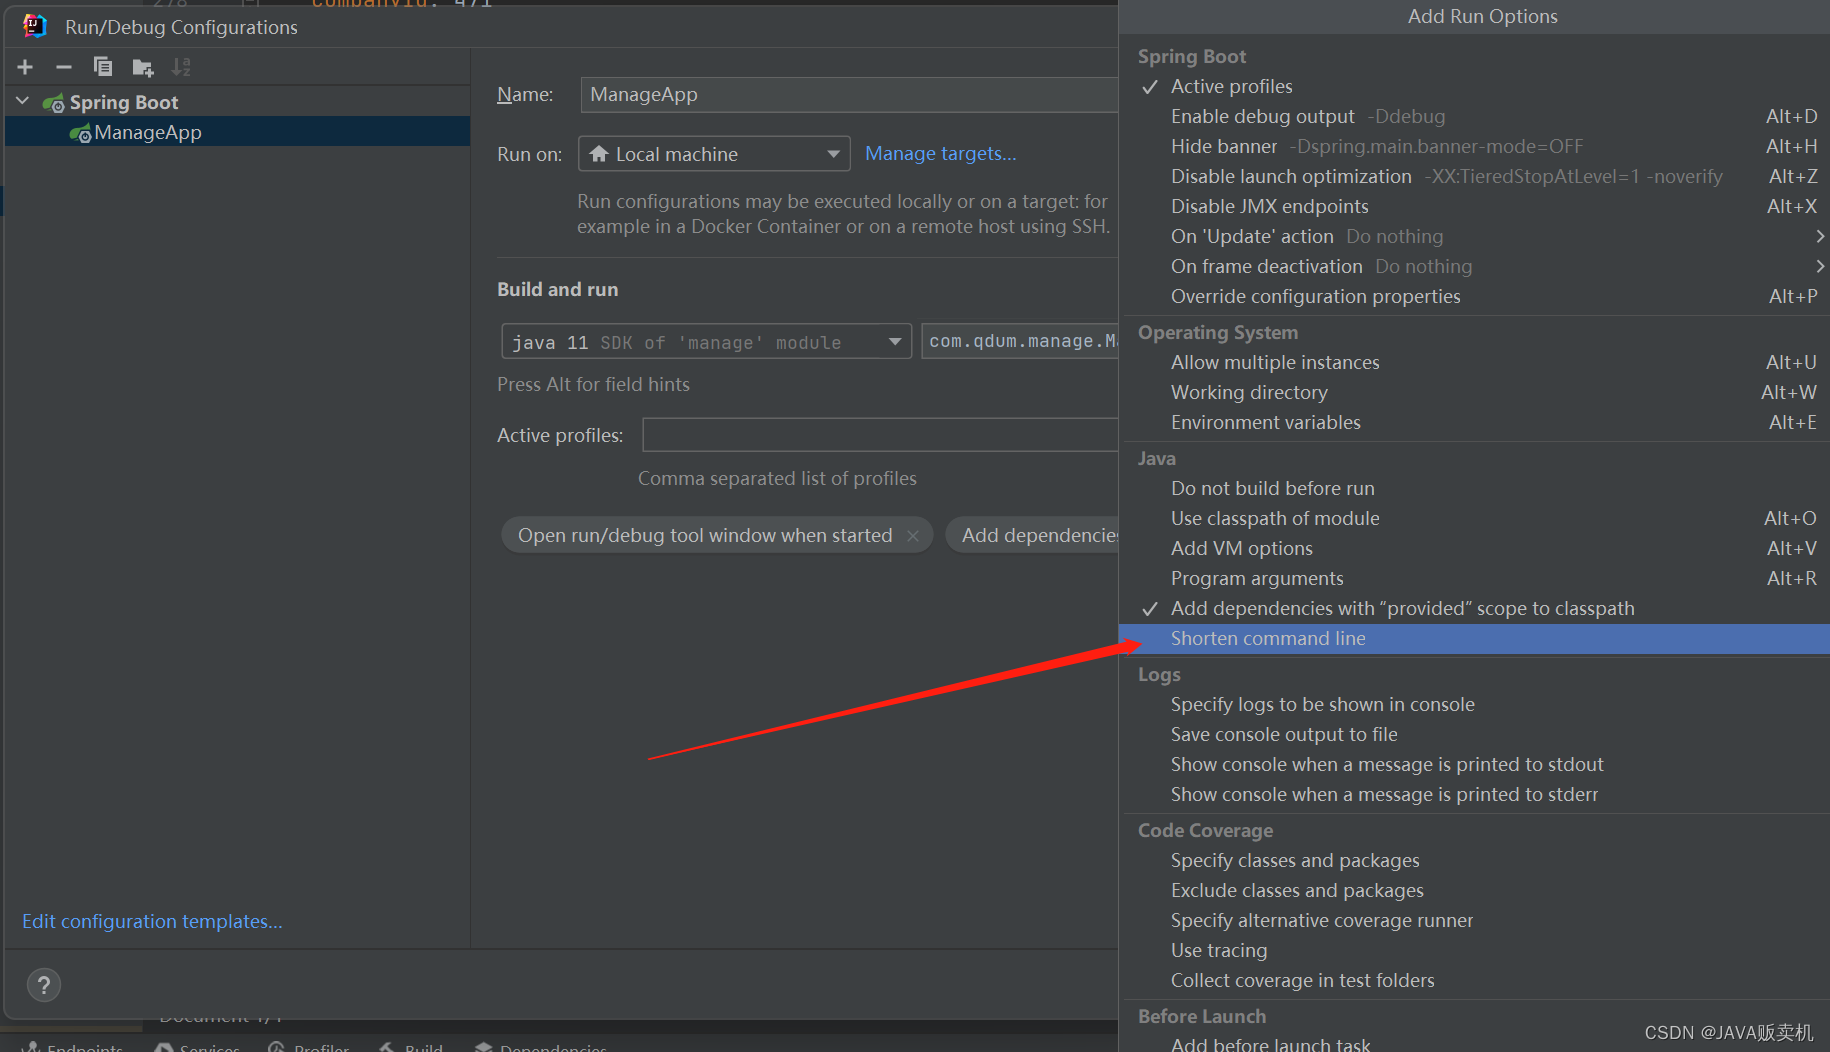Screen dimensions: 1830x1052
Task: Click the Add dependencies chip
Action: click(x=1033, y=535)
